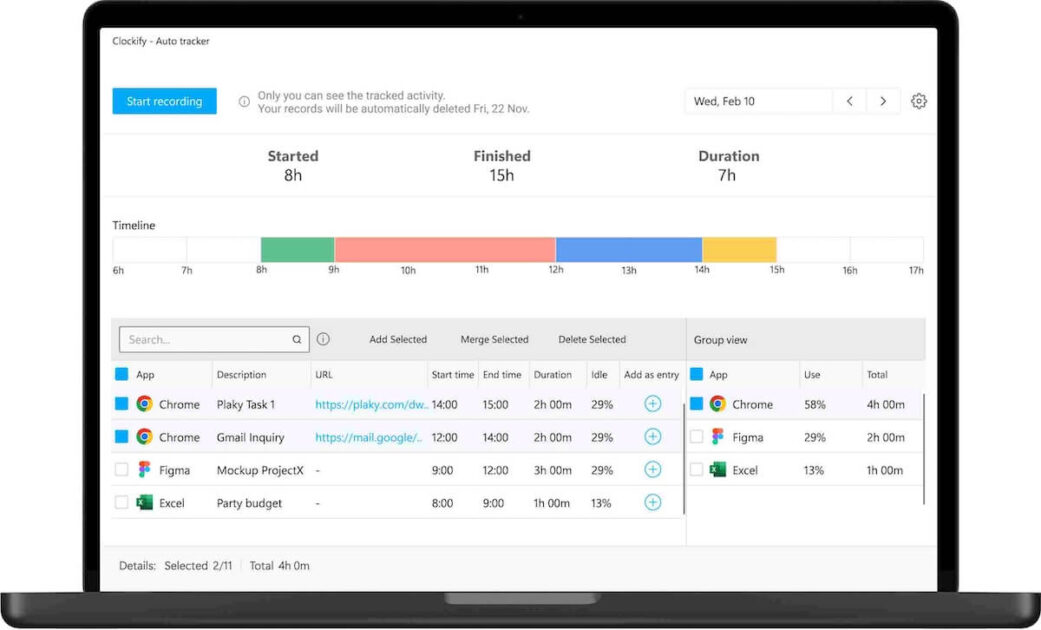Click the Start recording button
The width and height of the screenshot is (1041, 630).
(164, 101)
